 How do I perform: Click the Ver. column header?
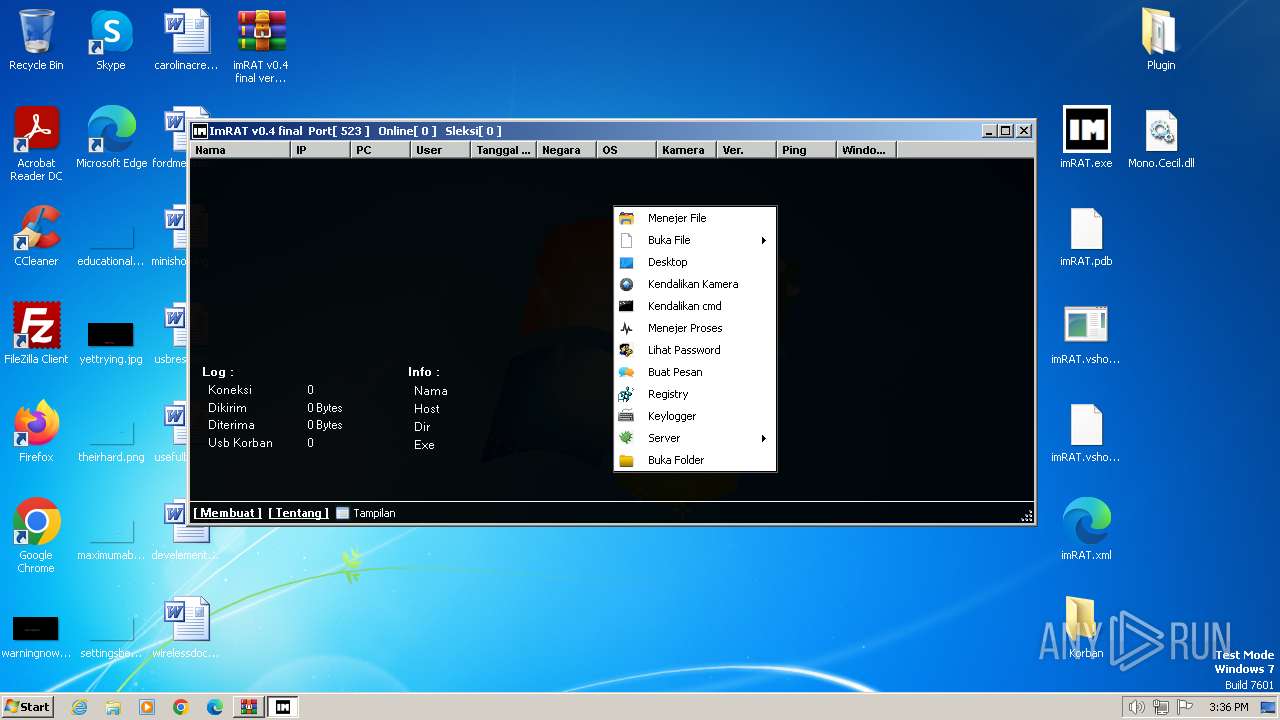pos(746,150)
